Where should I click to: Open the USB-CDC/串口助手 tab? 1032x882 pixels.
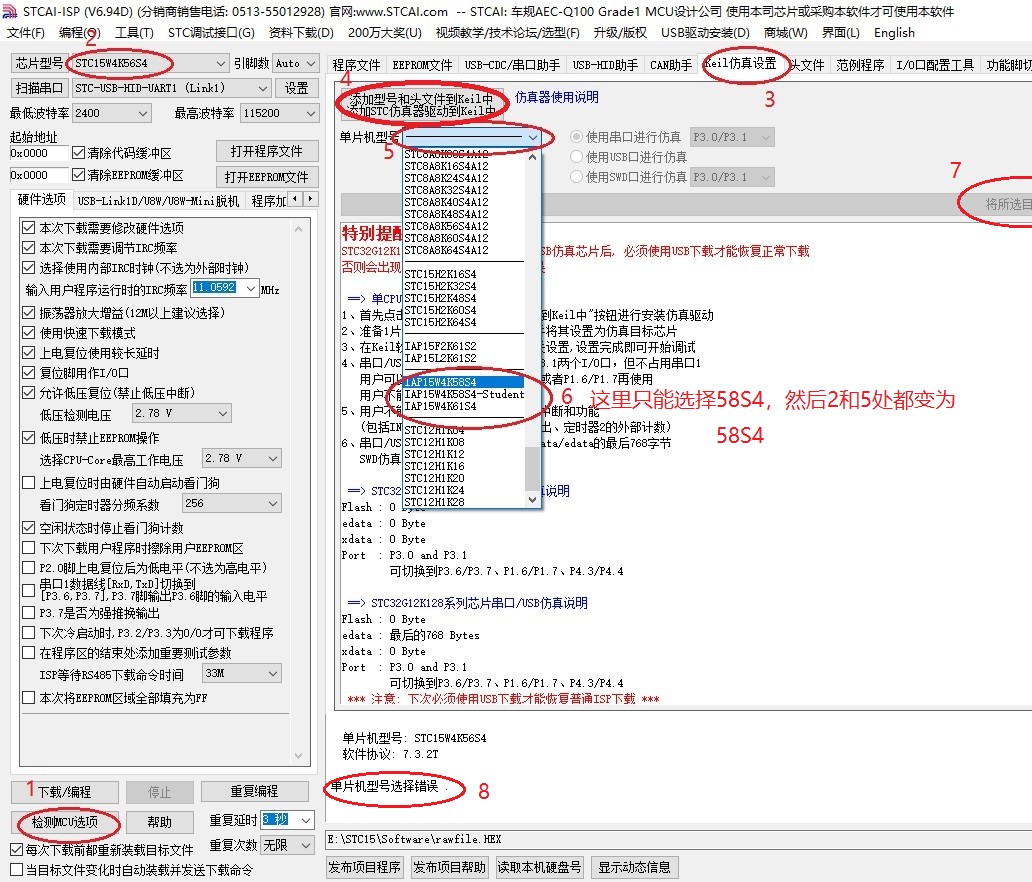tap(512, 65)
